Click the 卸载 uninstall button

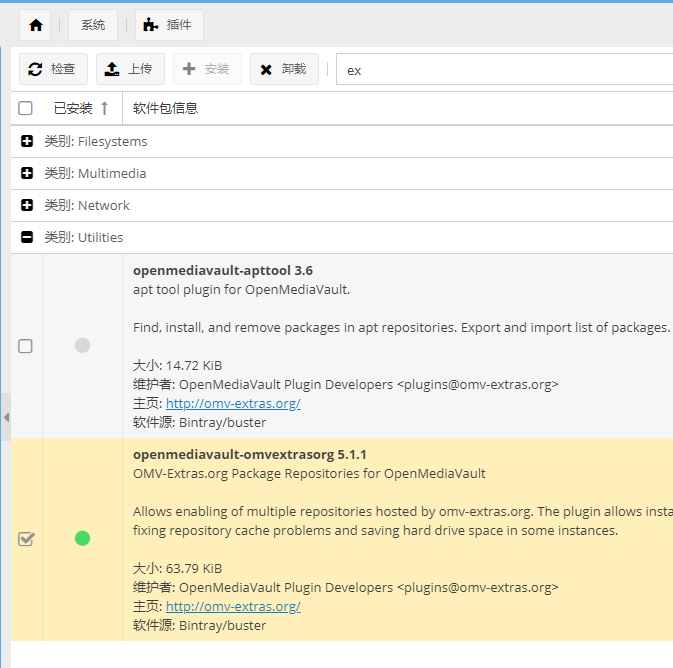click(284, 69)
